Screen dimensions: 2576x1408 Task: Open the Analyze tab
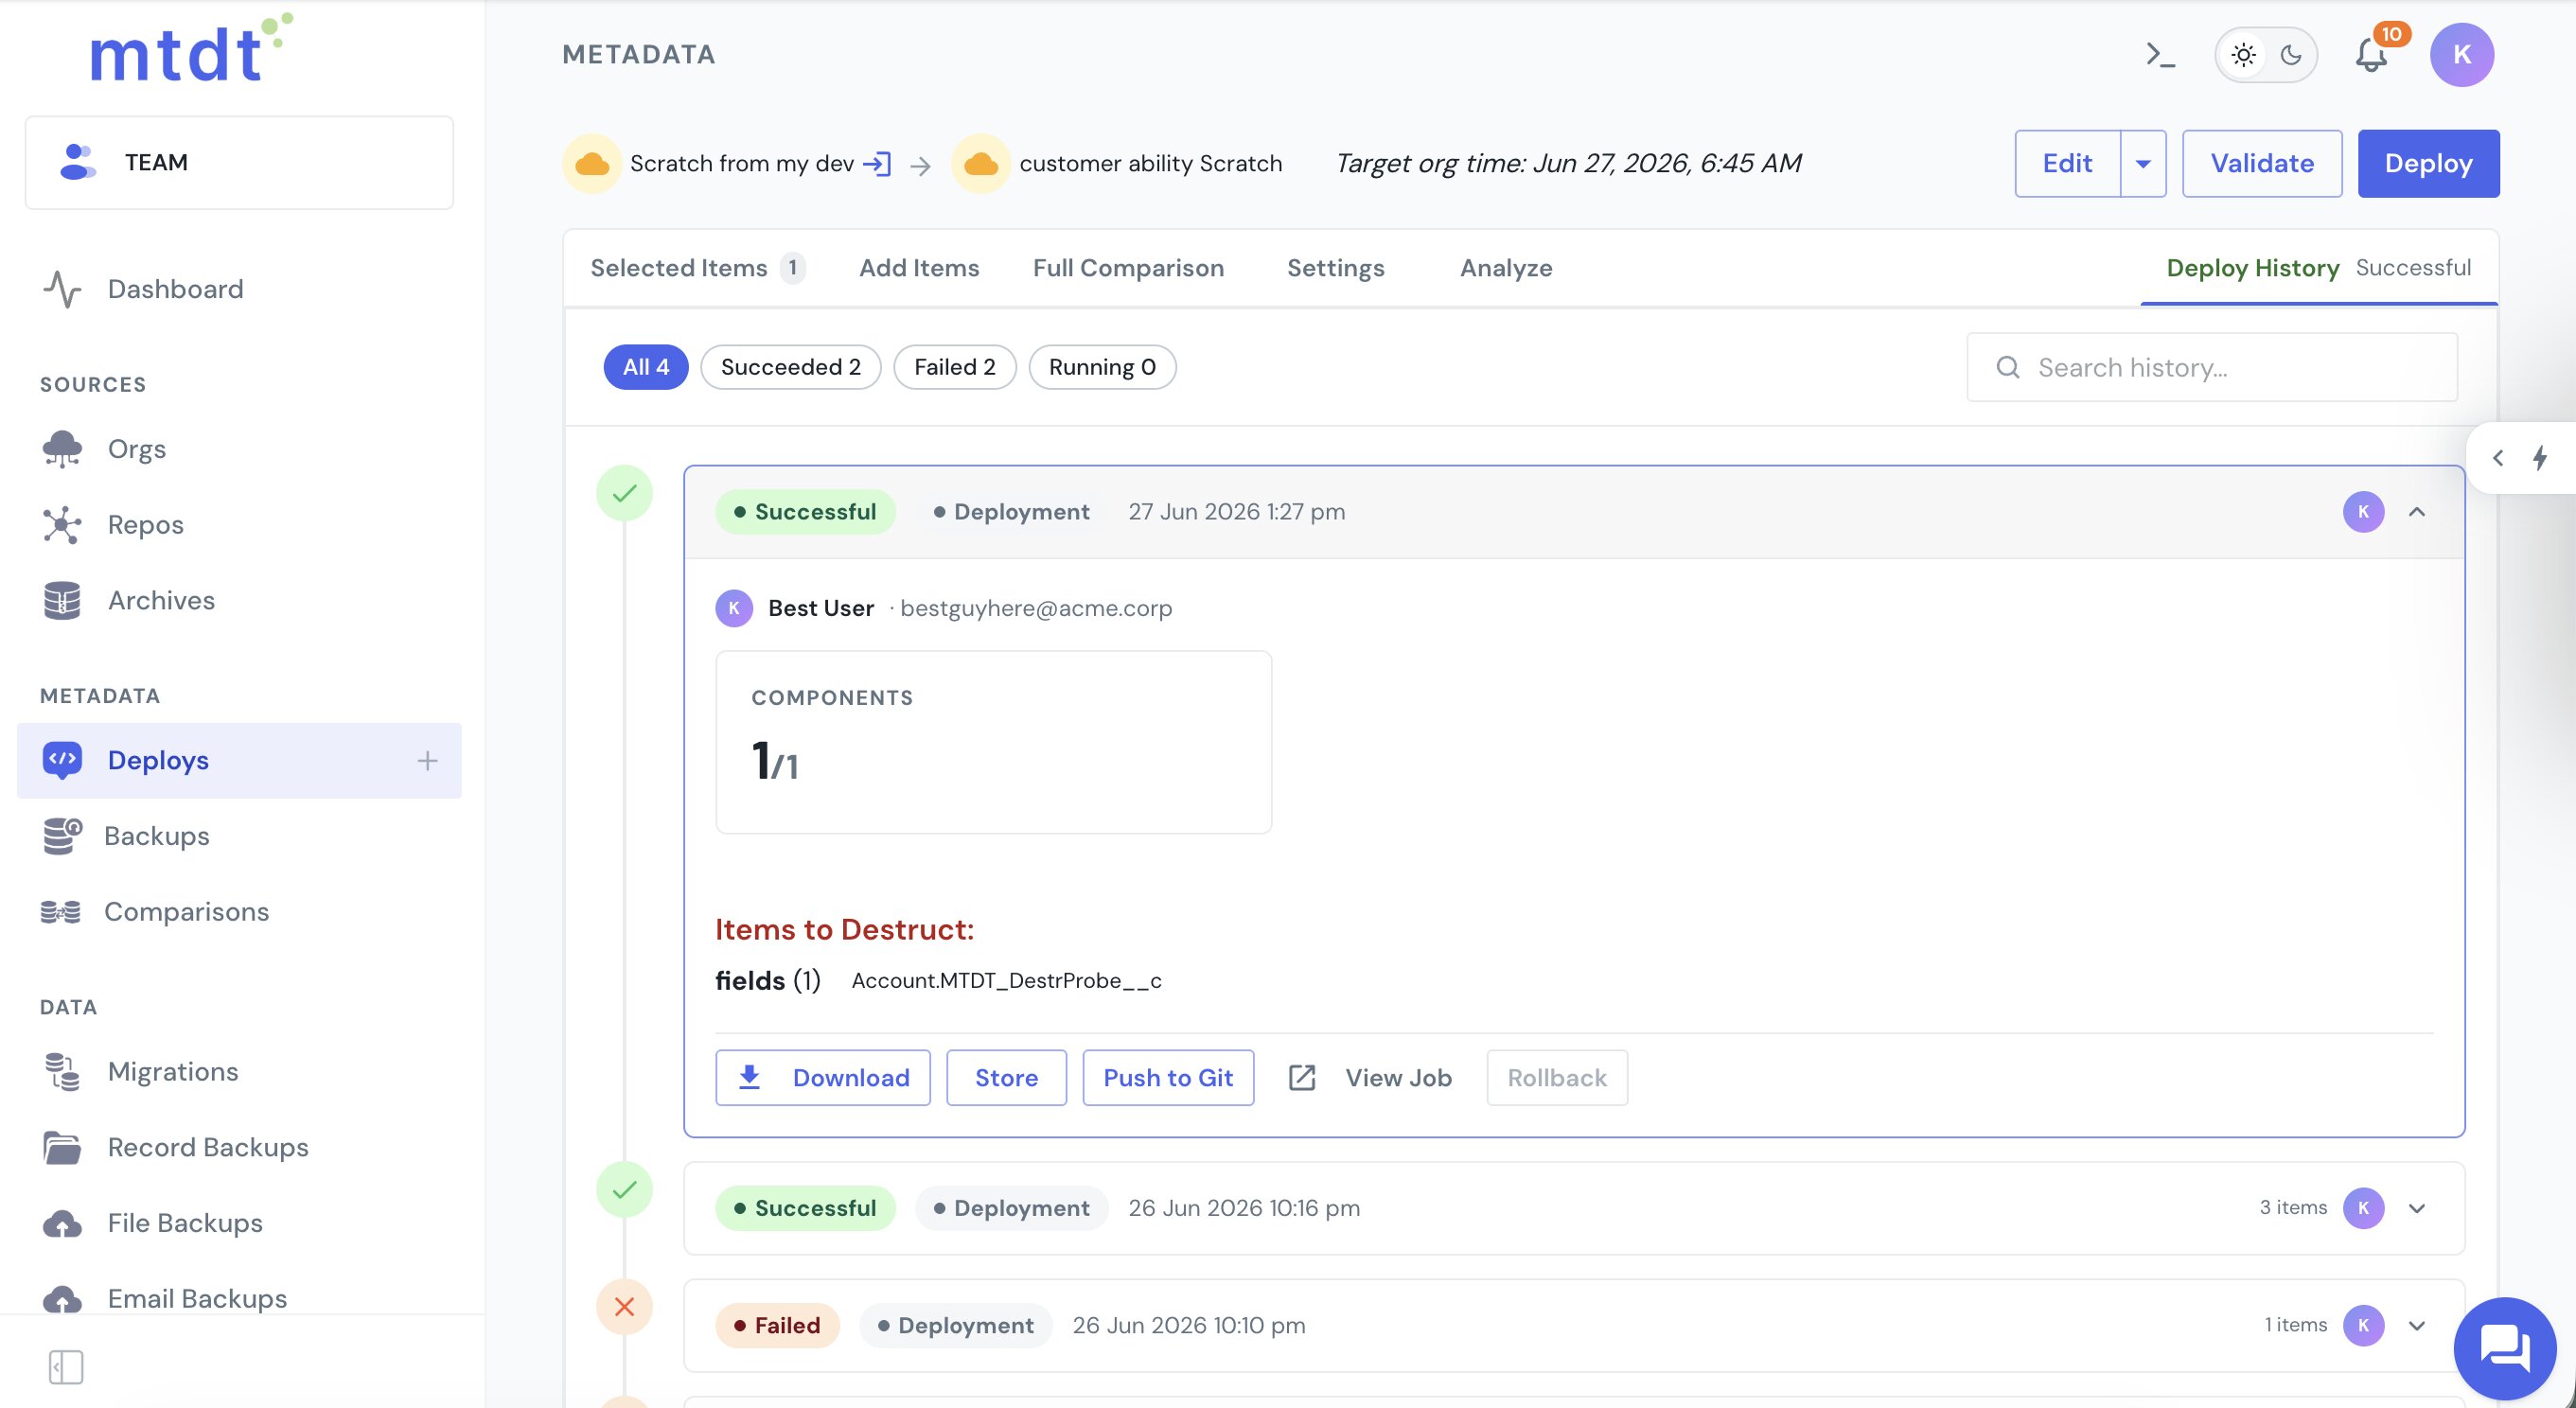[x=1506, y=268]
